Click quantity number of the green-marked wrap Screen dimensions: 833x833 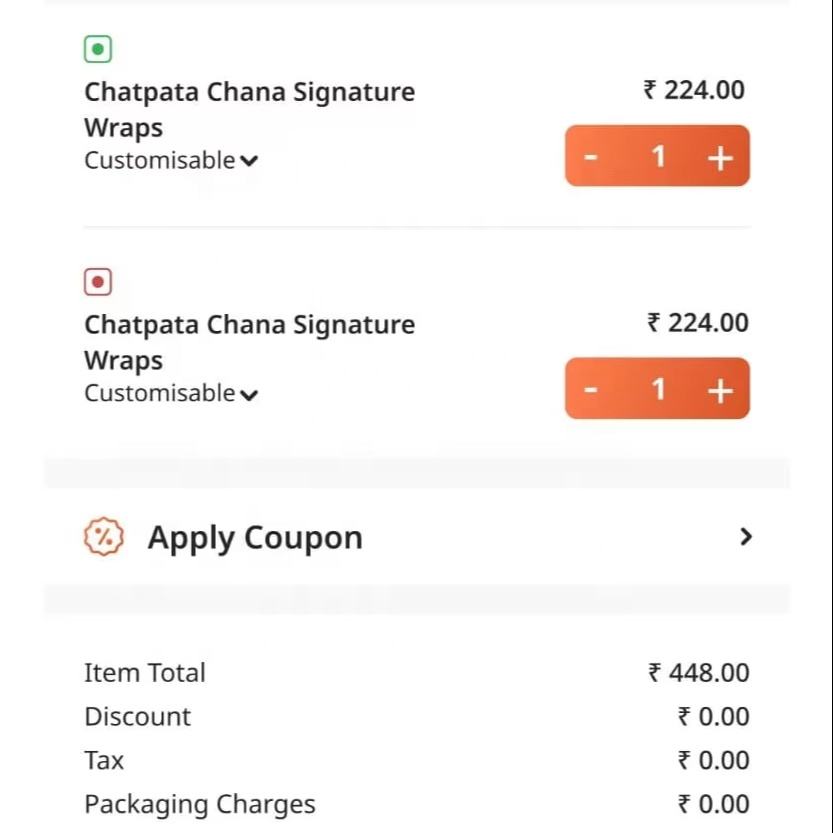[x=658, y=156]
